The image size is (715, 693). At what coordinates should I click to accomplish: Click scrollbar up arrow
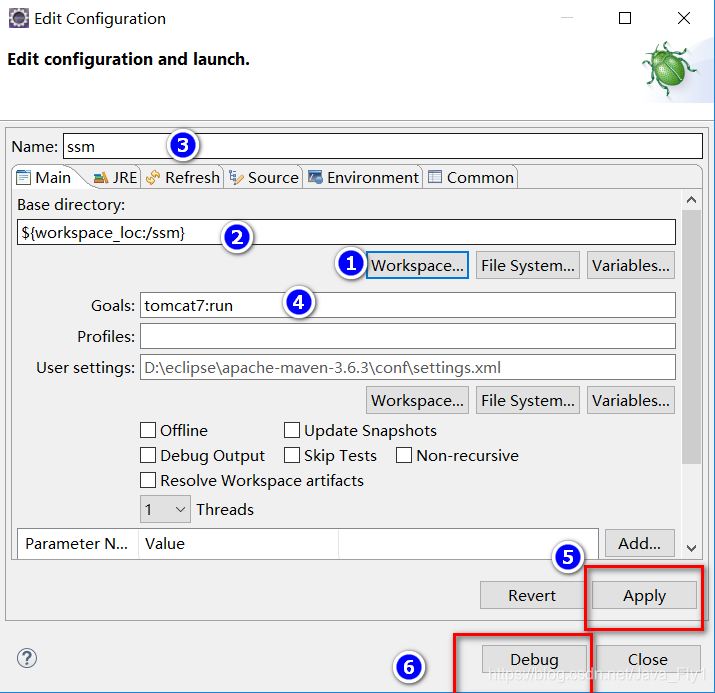(691, 200)
